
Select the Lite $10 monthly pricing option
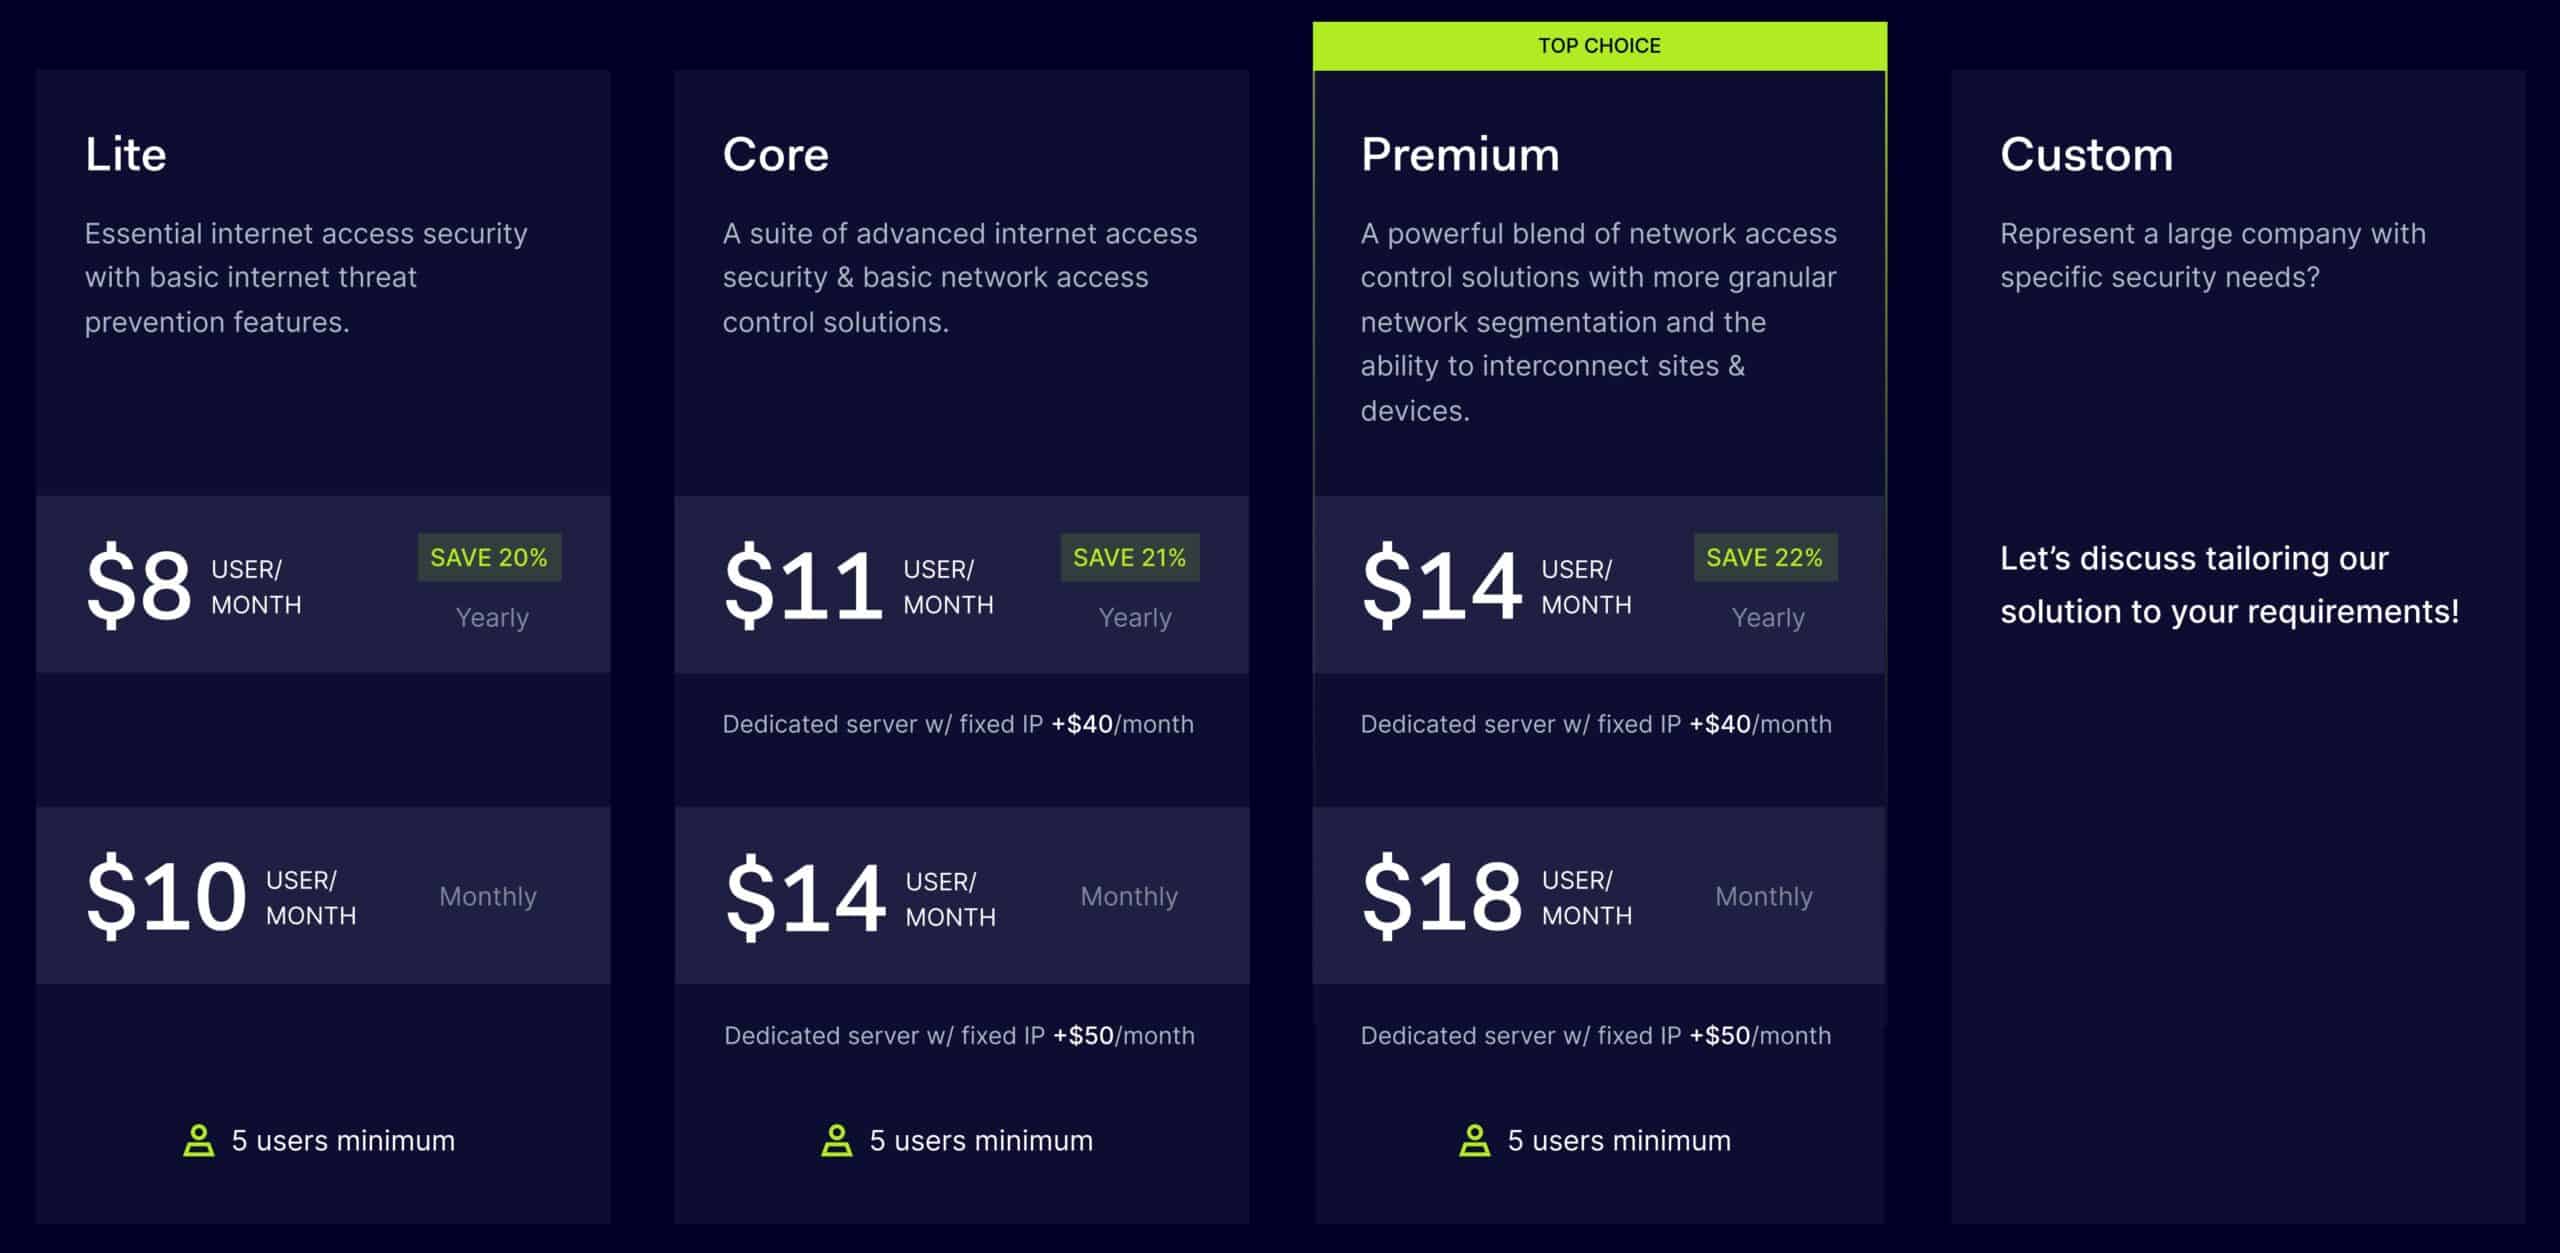[x=323, y=896]
